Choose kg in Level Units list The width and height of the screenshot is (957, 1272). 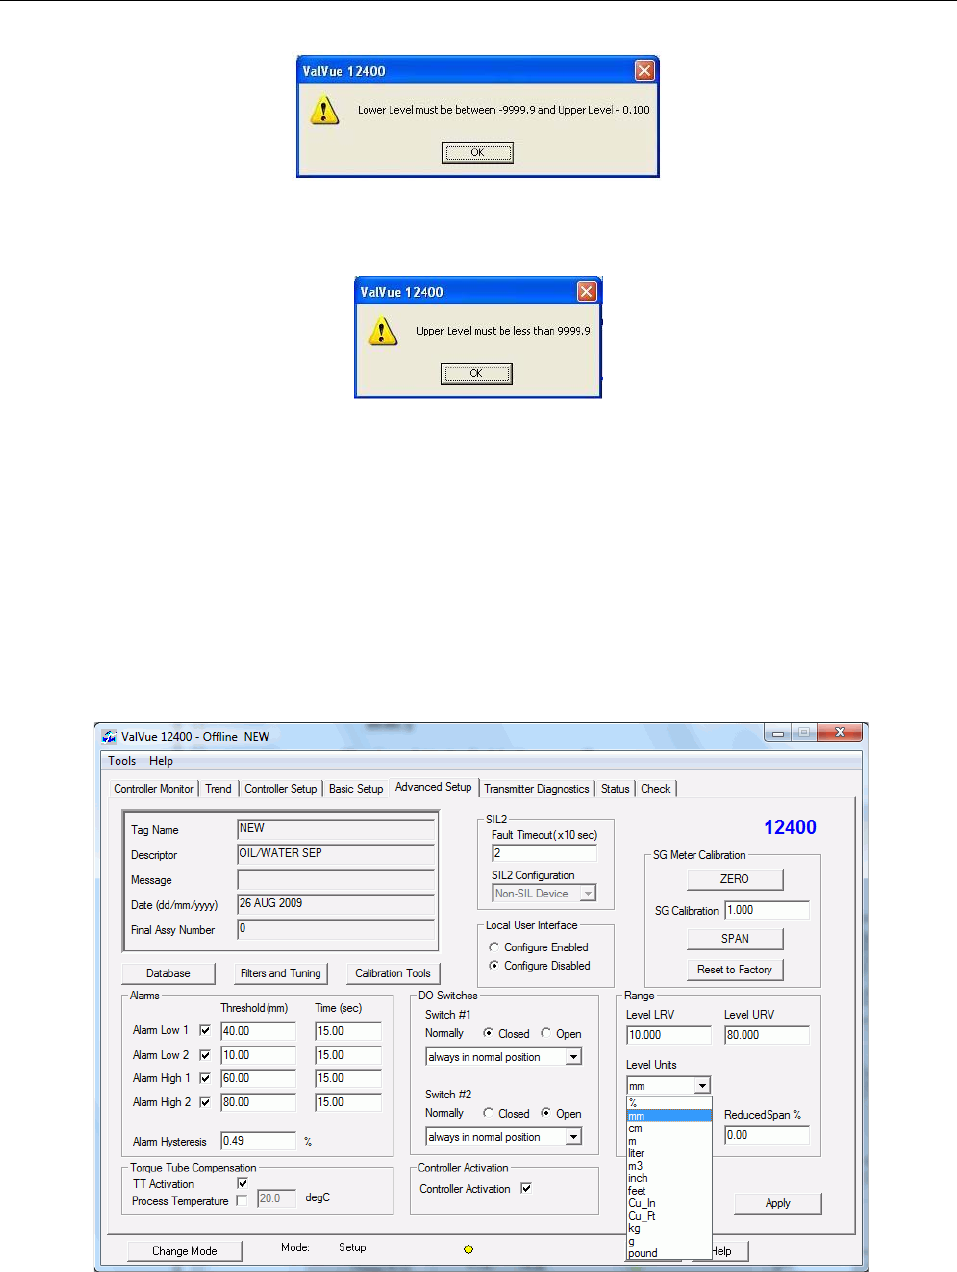pos(669,1228)
